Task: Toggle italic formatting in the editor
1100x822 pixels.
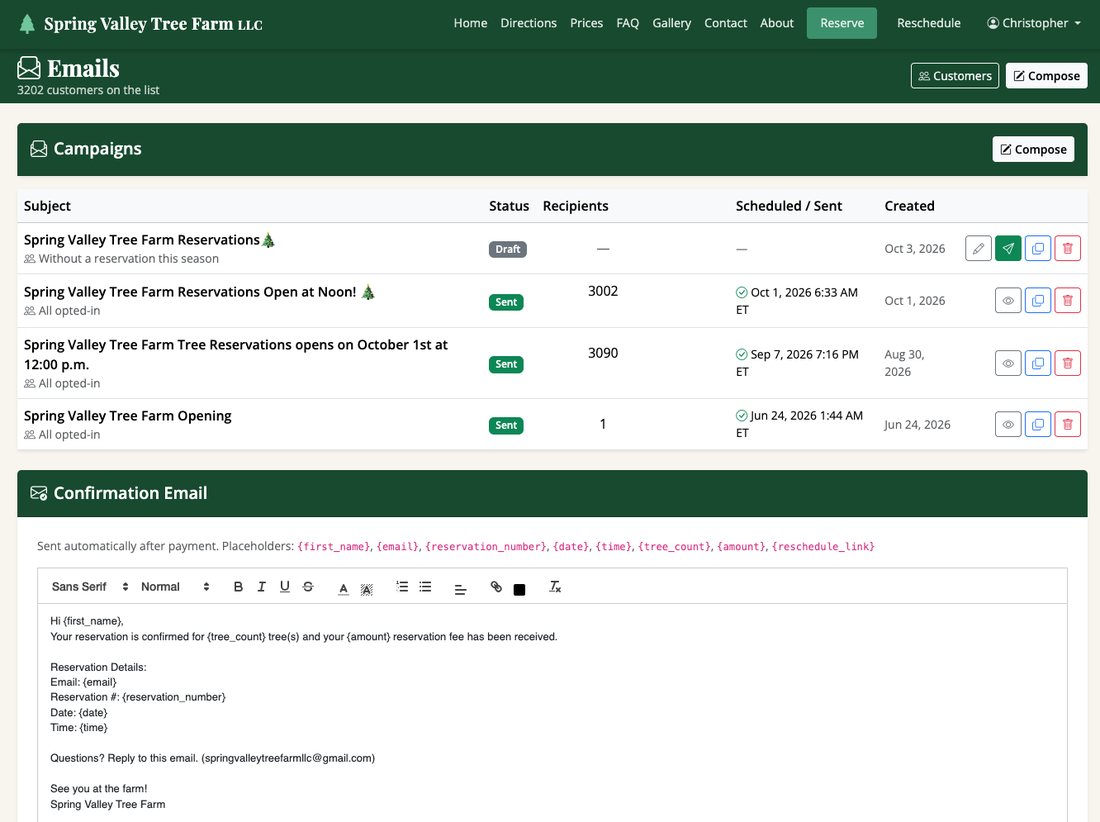Action: (261, 587)
